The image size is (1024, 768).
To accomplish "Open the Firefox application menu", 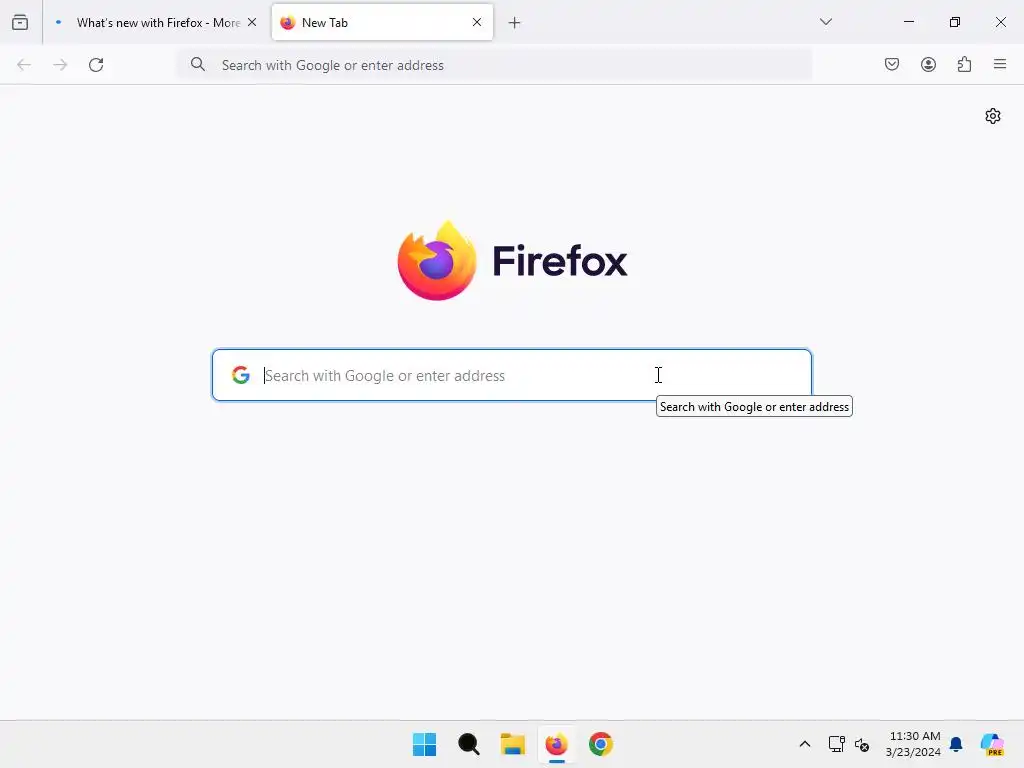I will tap(1000, 64).
